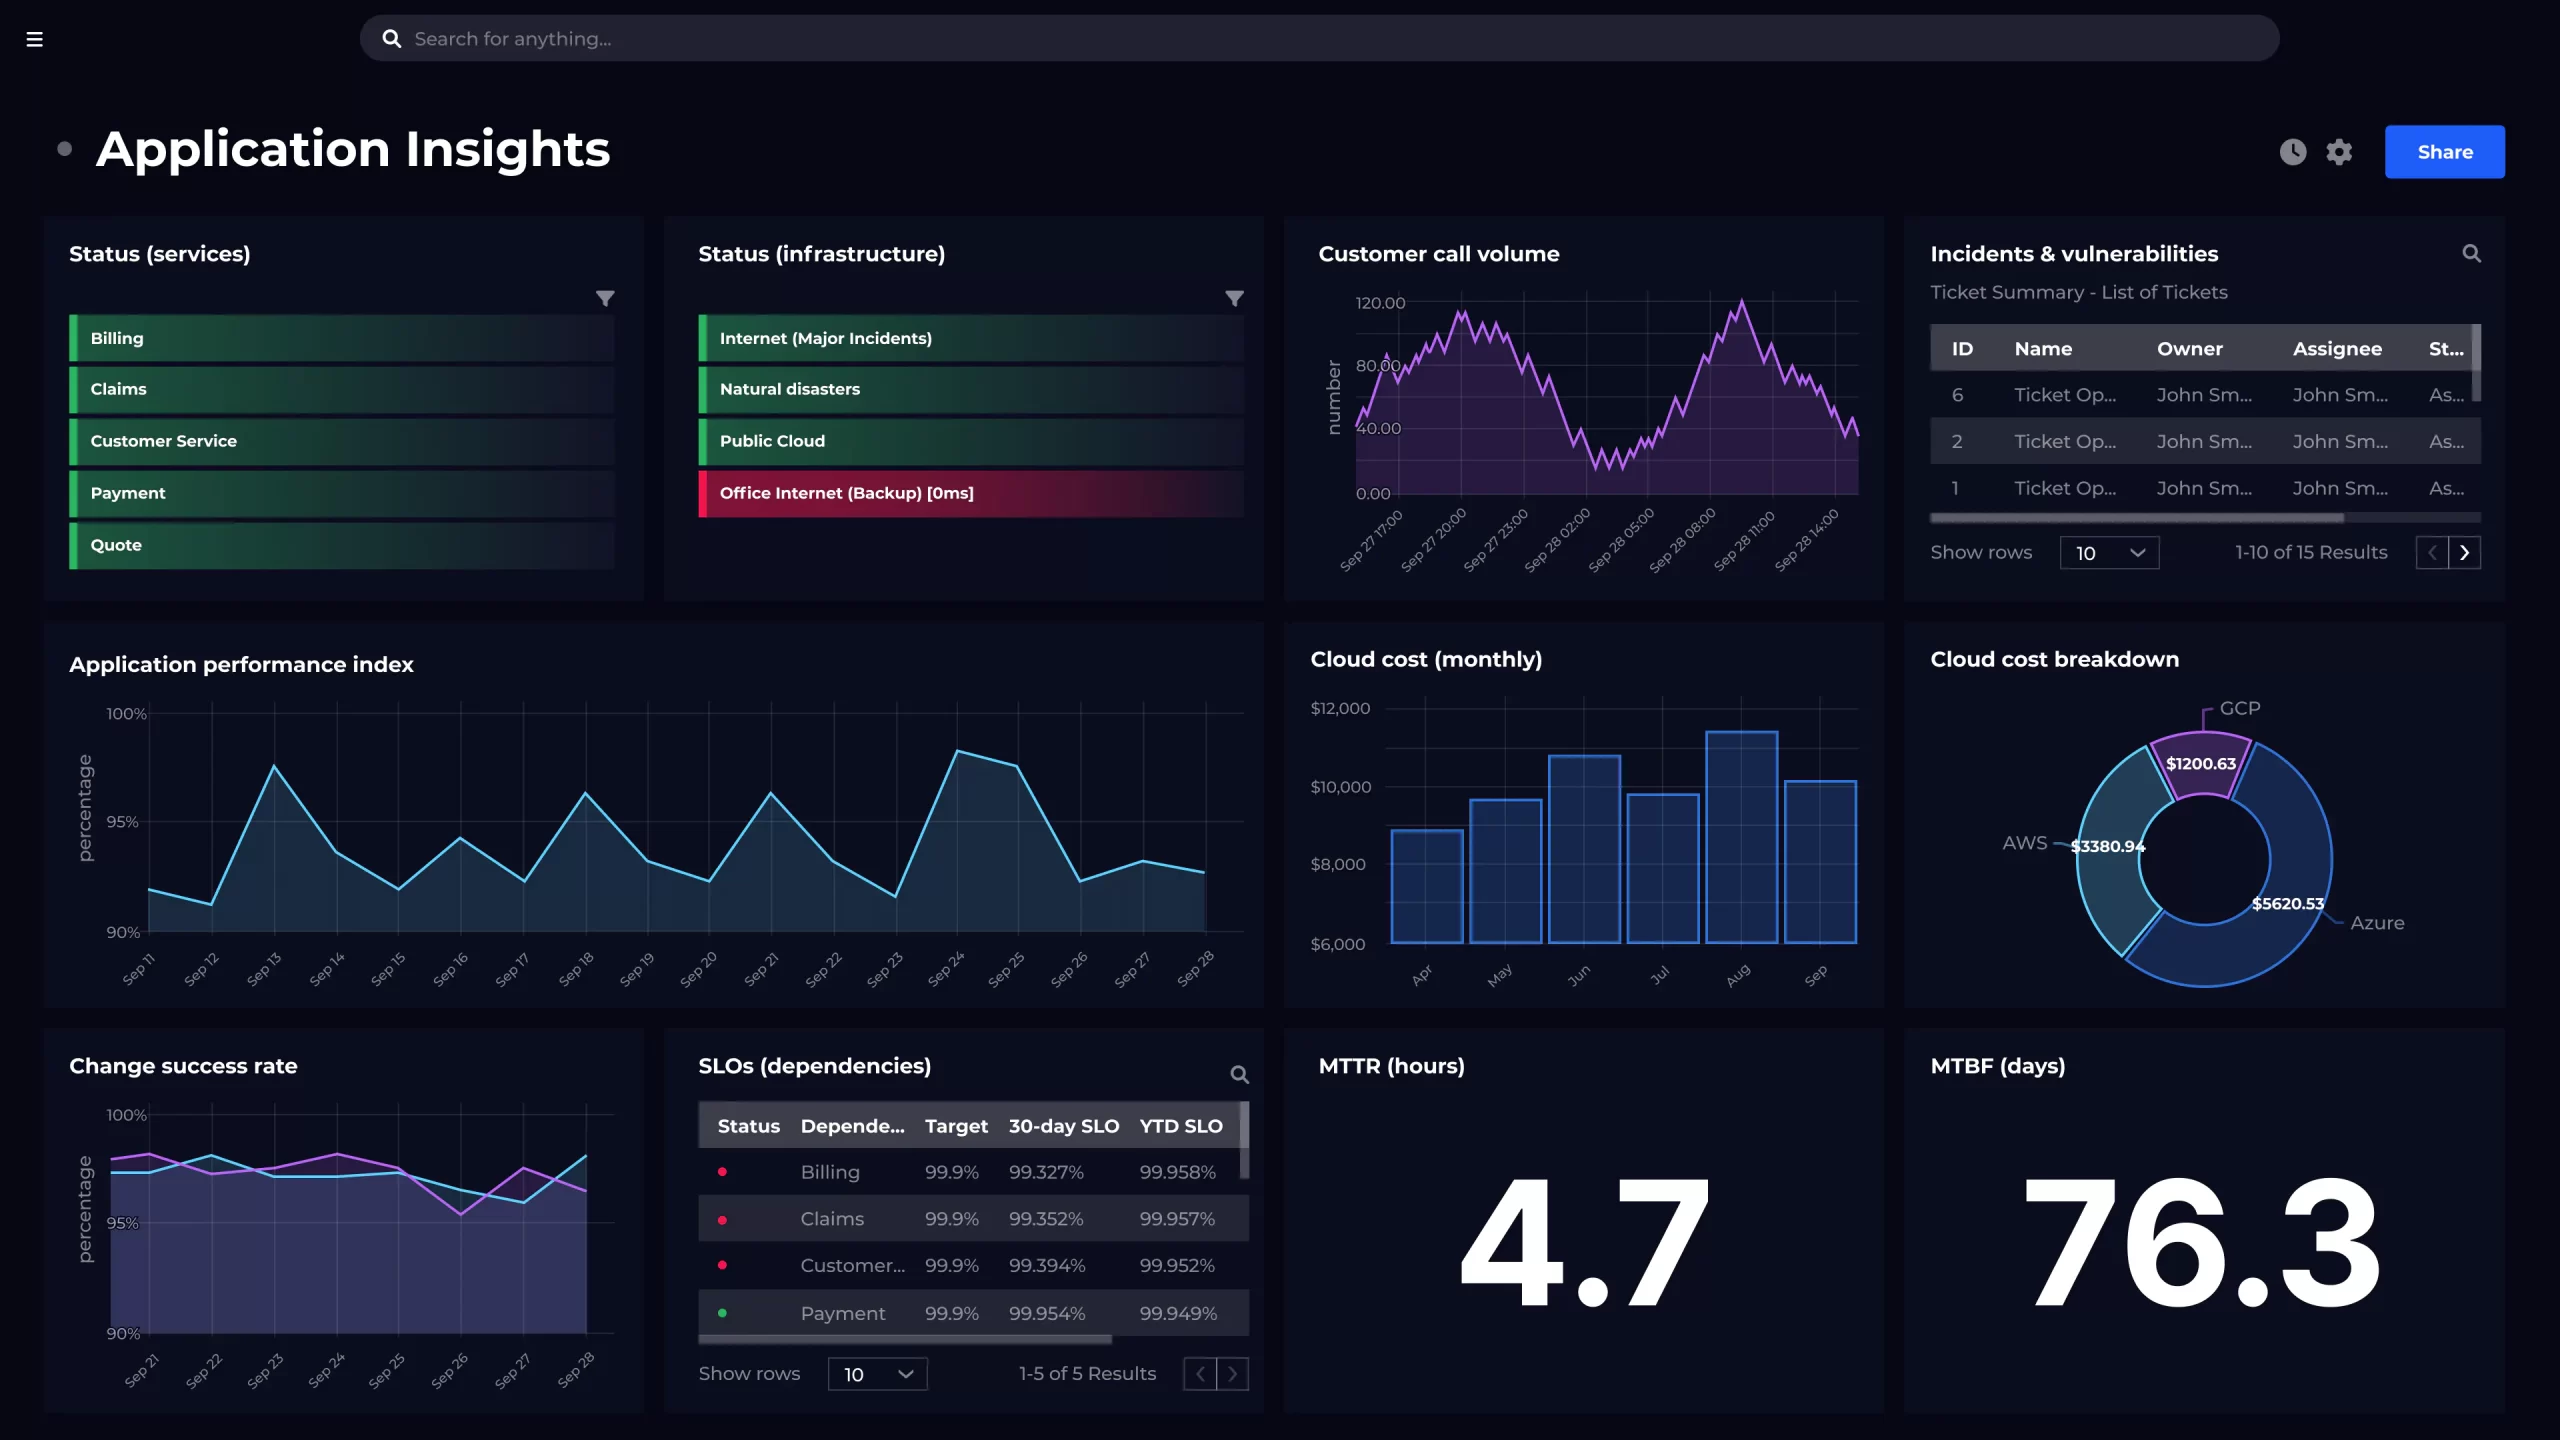Click the green status dot beside Payment SLO
The width and height of the screenshot is (2560, 1440).
coord(724,1313)
